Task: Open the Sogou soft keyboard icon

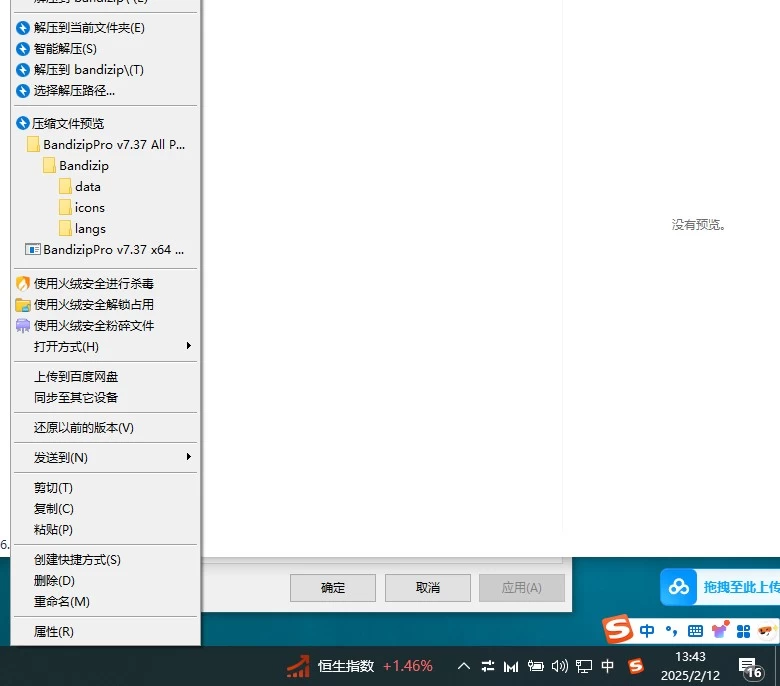Action: 695,631
